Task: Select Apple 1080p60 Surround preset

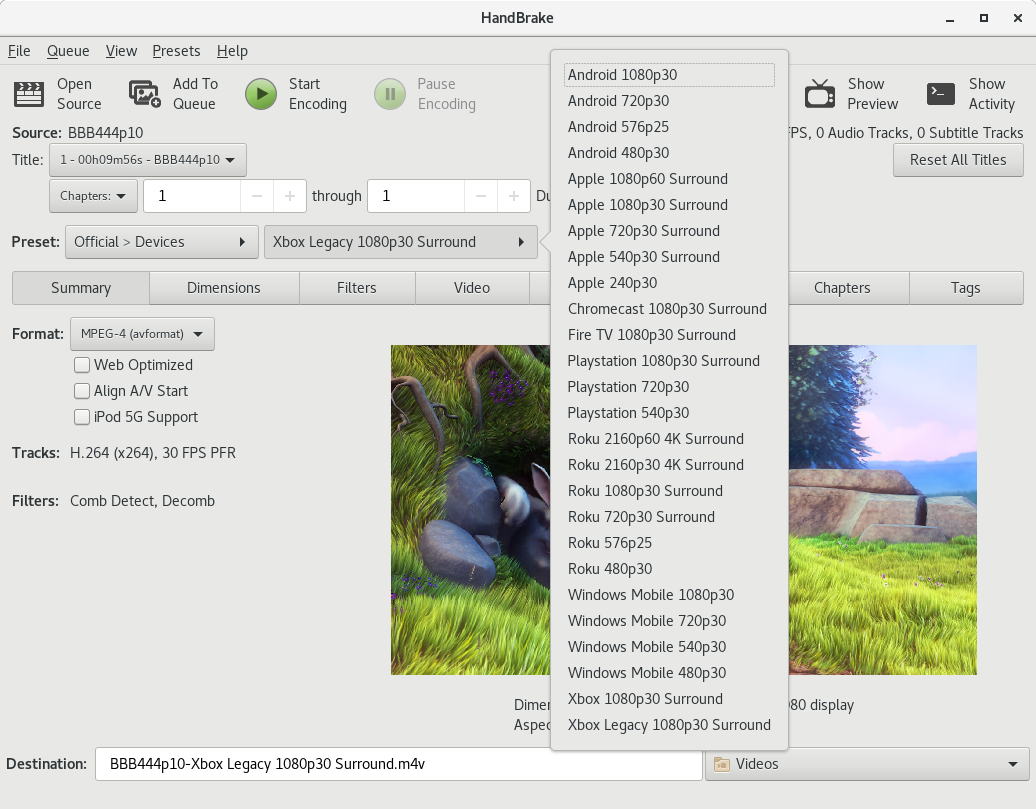Action: click(669, 178)
